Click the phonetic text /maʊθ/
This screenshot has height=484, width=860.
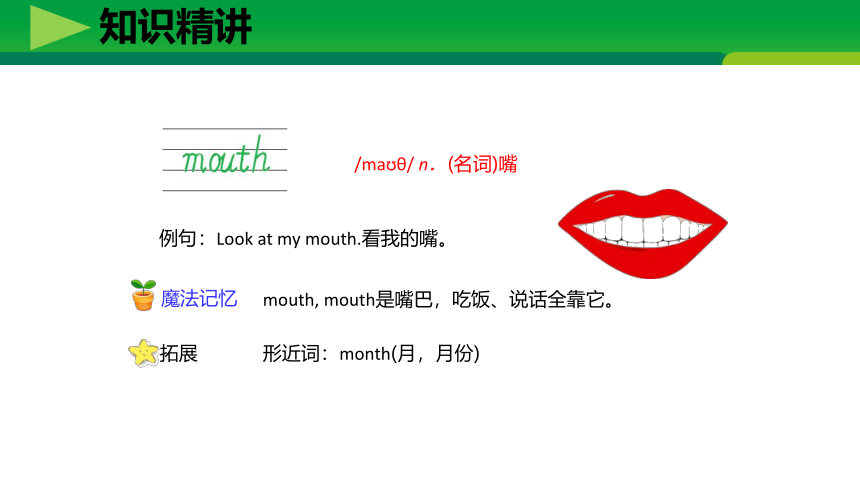[x=383, y=164]
